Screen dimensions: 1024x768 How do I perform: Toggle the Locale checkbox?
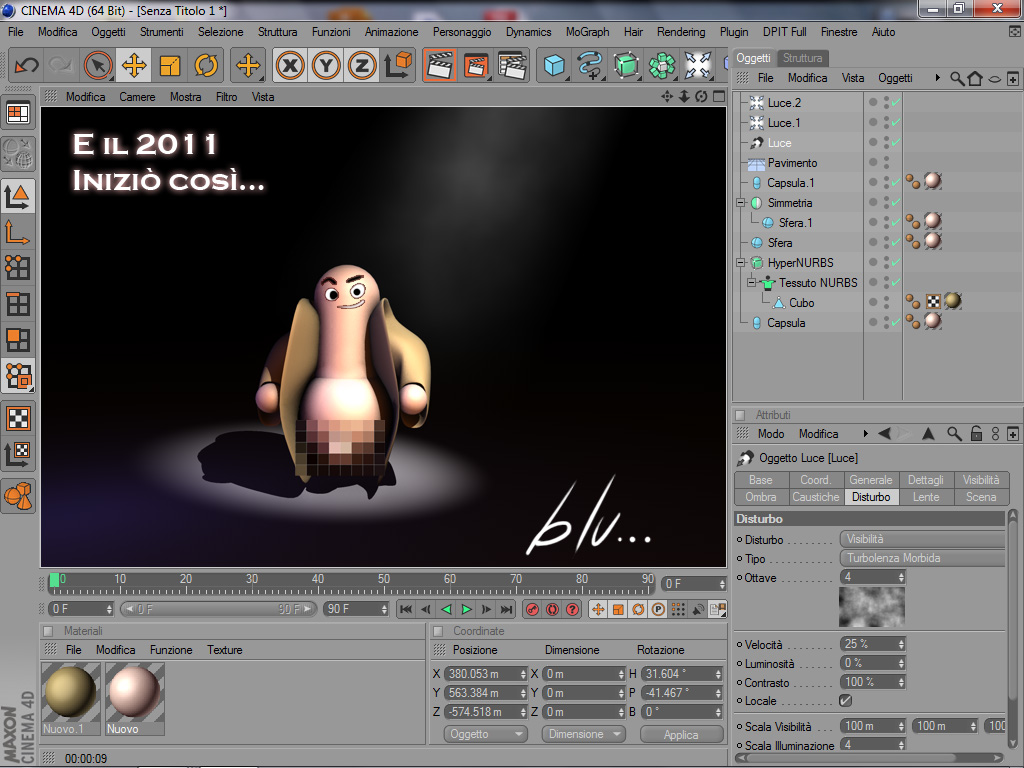tap(845, 701)
